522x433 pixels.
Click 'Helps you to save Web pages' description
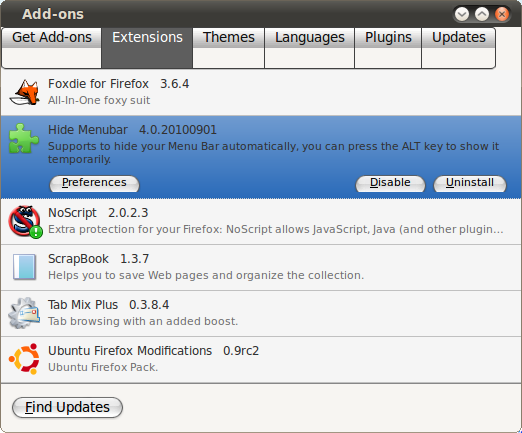[x=206, y=275]
